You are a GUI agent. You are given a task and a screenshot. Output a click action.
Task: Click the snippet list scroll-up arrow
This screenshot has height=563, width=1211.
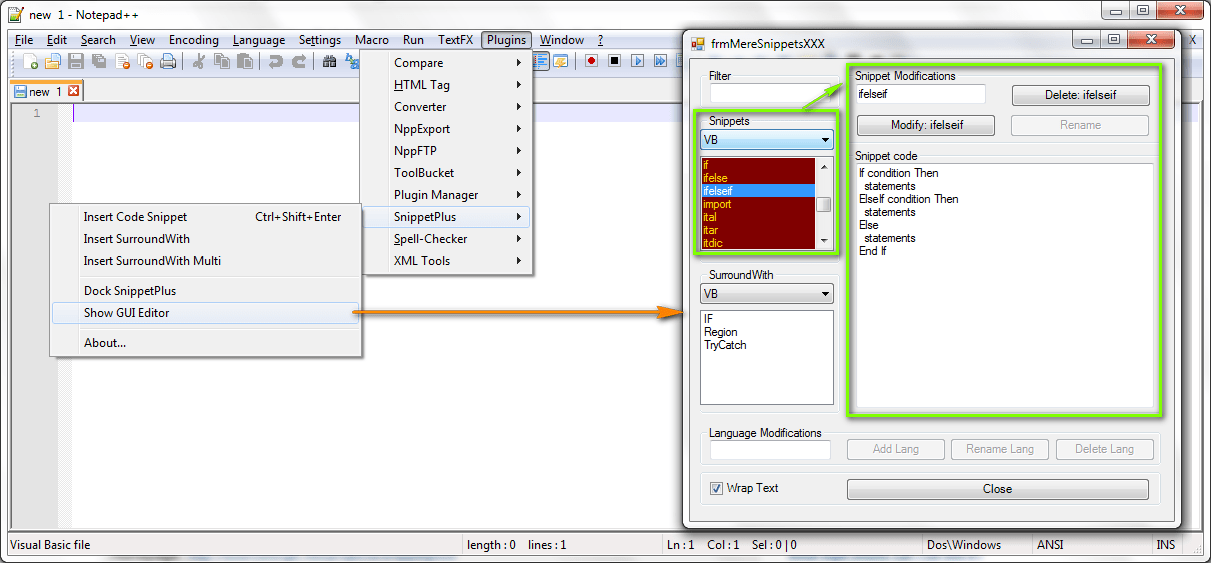coord(824,165)
